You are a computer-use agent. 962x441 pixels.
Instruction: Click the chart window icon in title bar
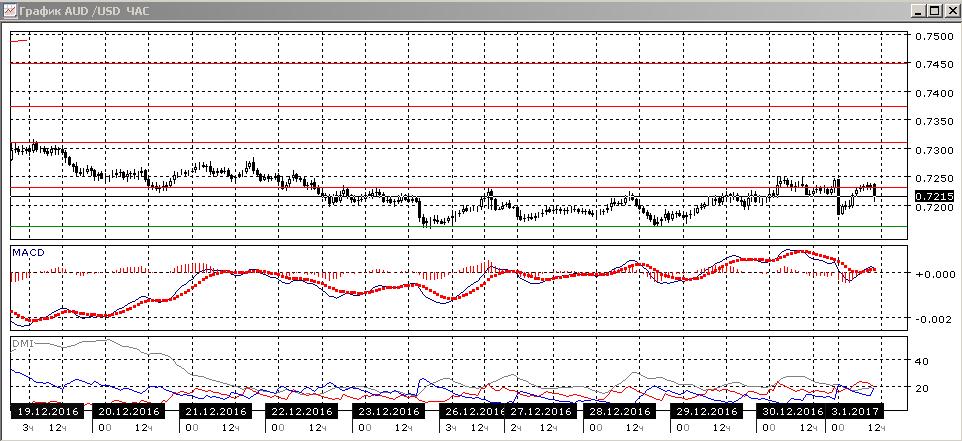click(10, 10)
